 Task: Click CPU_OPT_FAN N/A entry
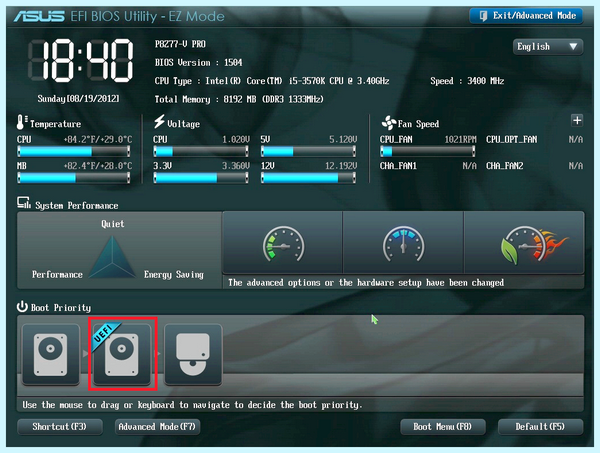tap(534, 139)
